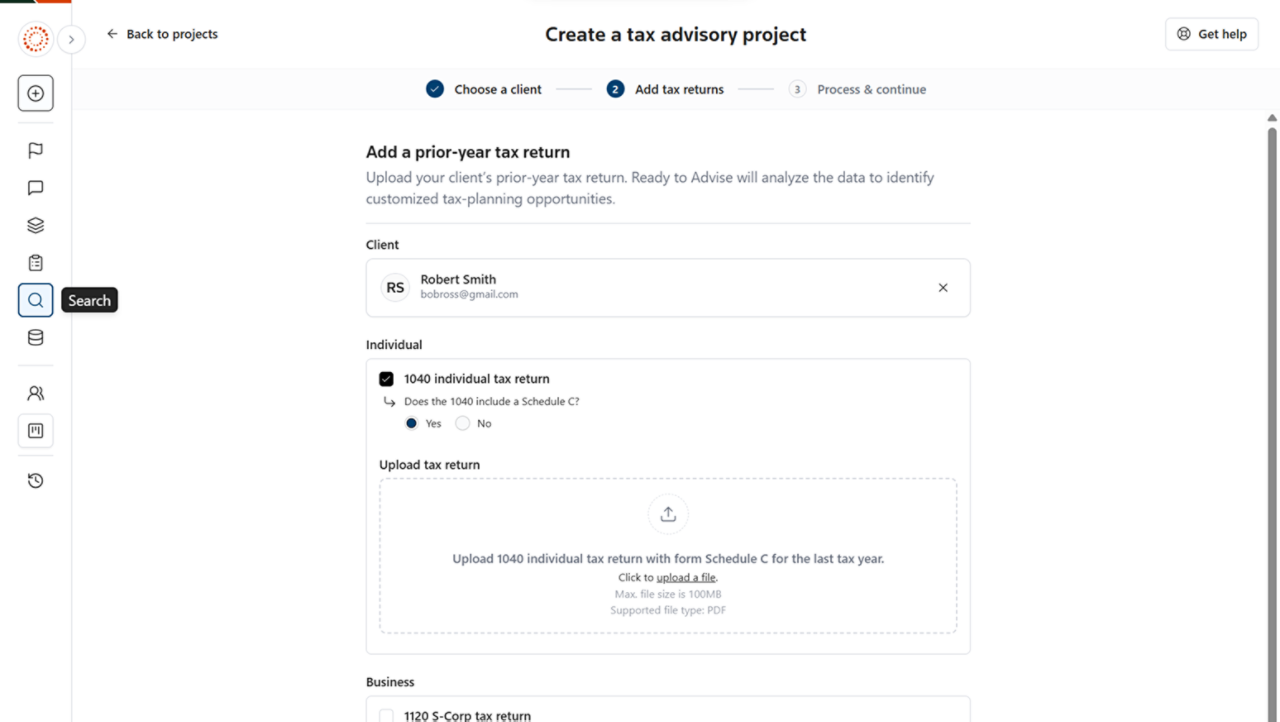
Task: Expand the sidebar with the chevron arrow
Action: (x=71, y=40)
